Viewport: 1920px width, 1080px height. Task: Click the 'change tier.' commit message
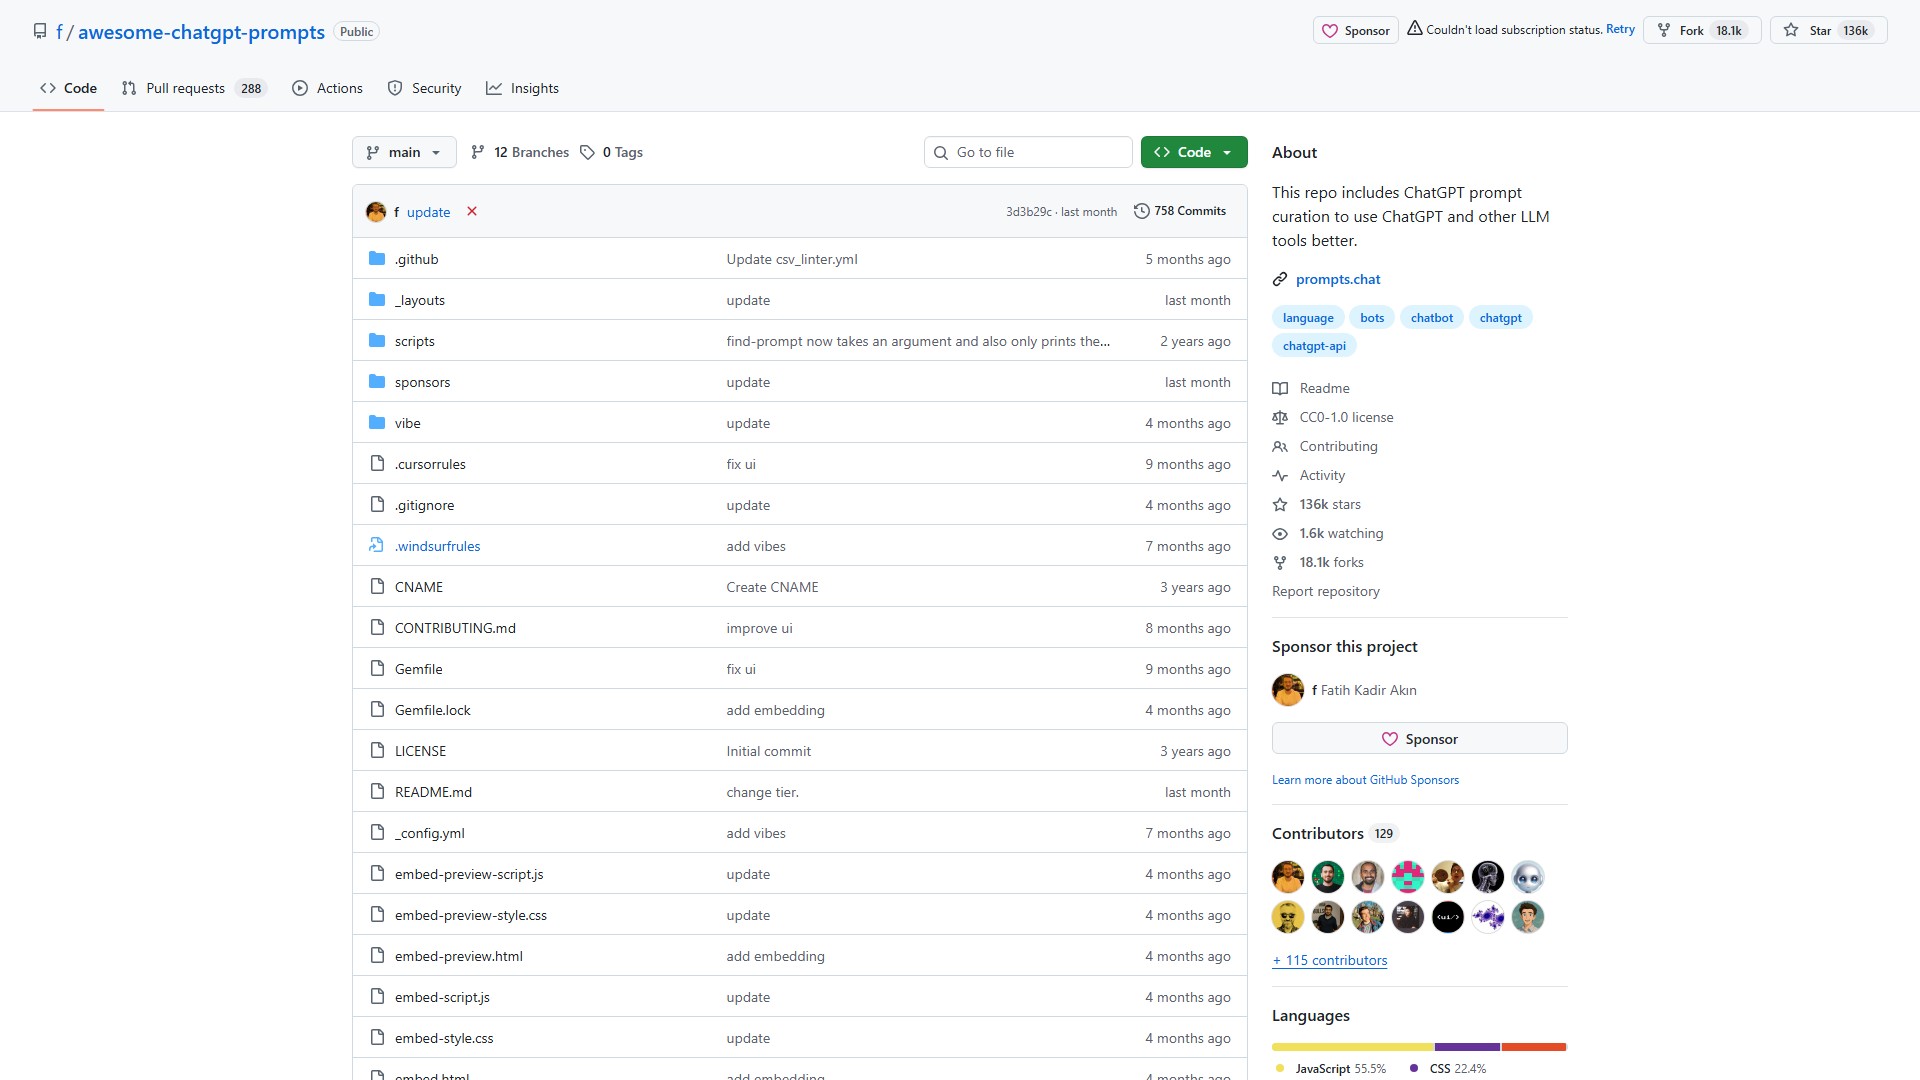[762, 792]
